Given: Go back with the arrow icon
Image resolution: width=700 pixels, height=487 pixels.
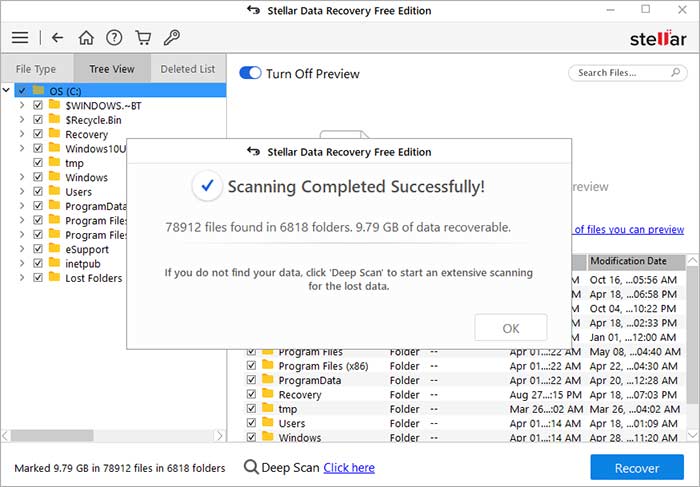Looking at the screenshot, I should click(57, 37).
